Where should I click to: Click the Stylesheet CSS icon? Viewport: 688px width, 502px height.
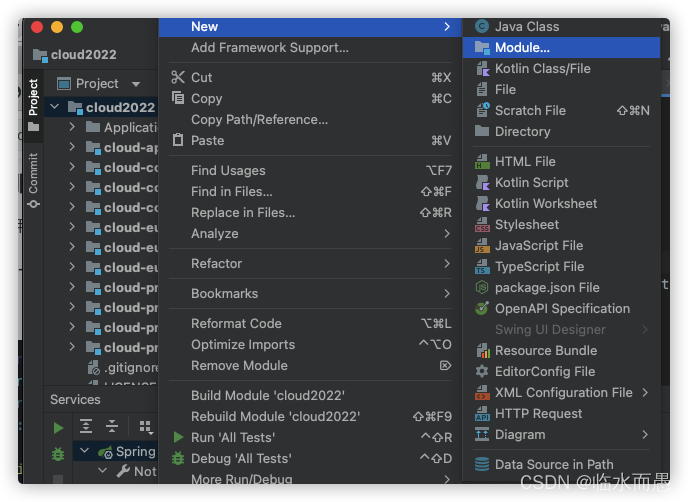[482, 225]
